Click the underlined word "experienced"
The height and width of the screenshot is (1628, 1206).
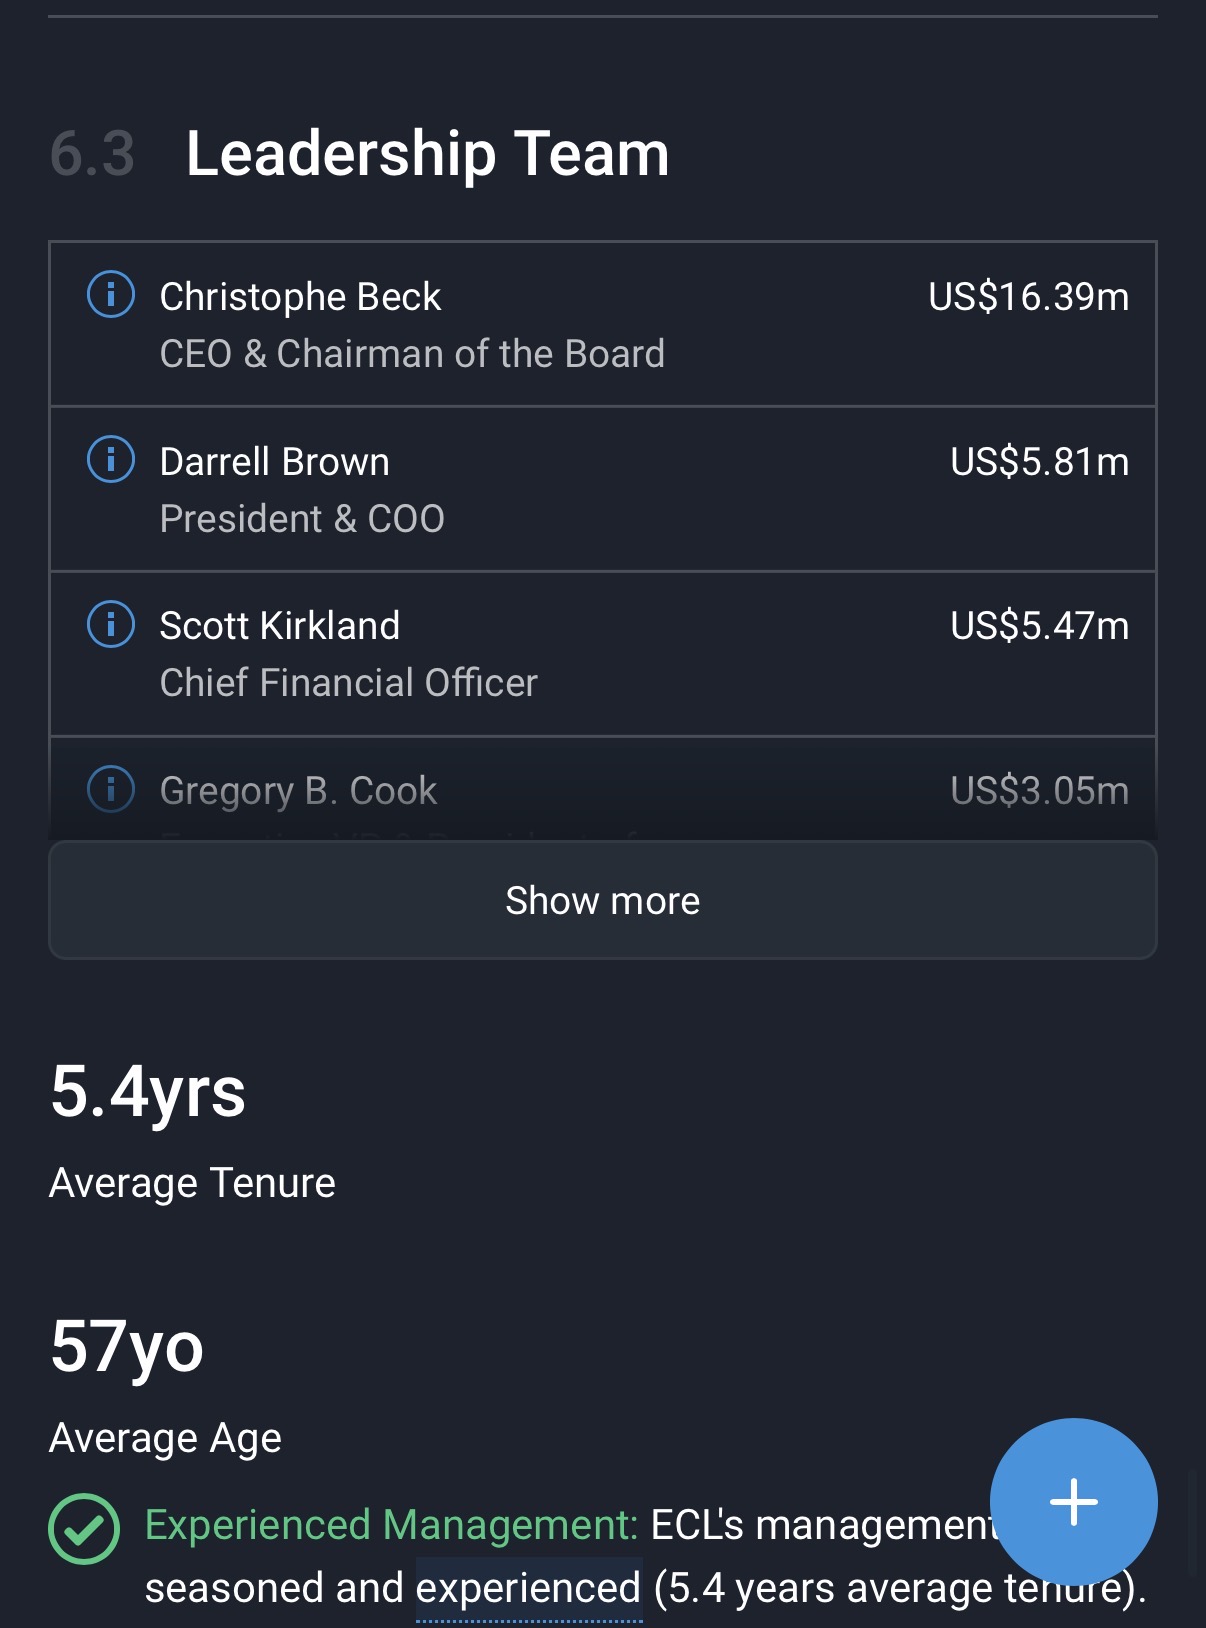click(x=528, y=1588)
